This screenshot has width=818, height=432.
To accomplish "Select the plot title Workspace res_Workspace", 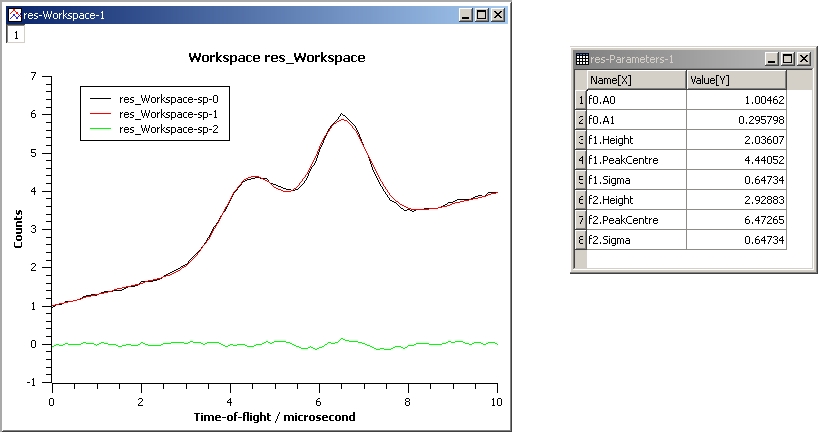I will 276,58.
